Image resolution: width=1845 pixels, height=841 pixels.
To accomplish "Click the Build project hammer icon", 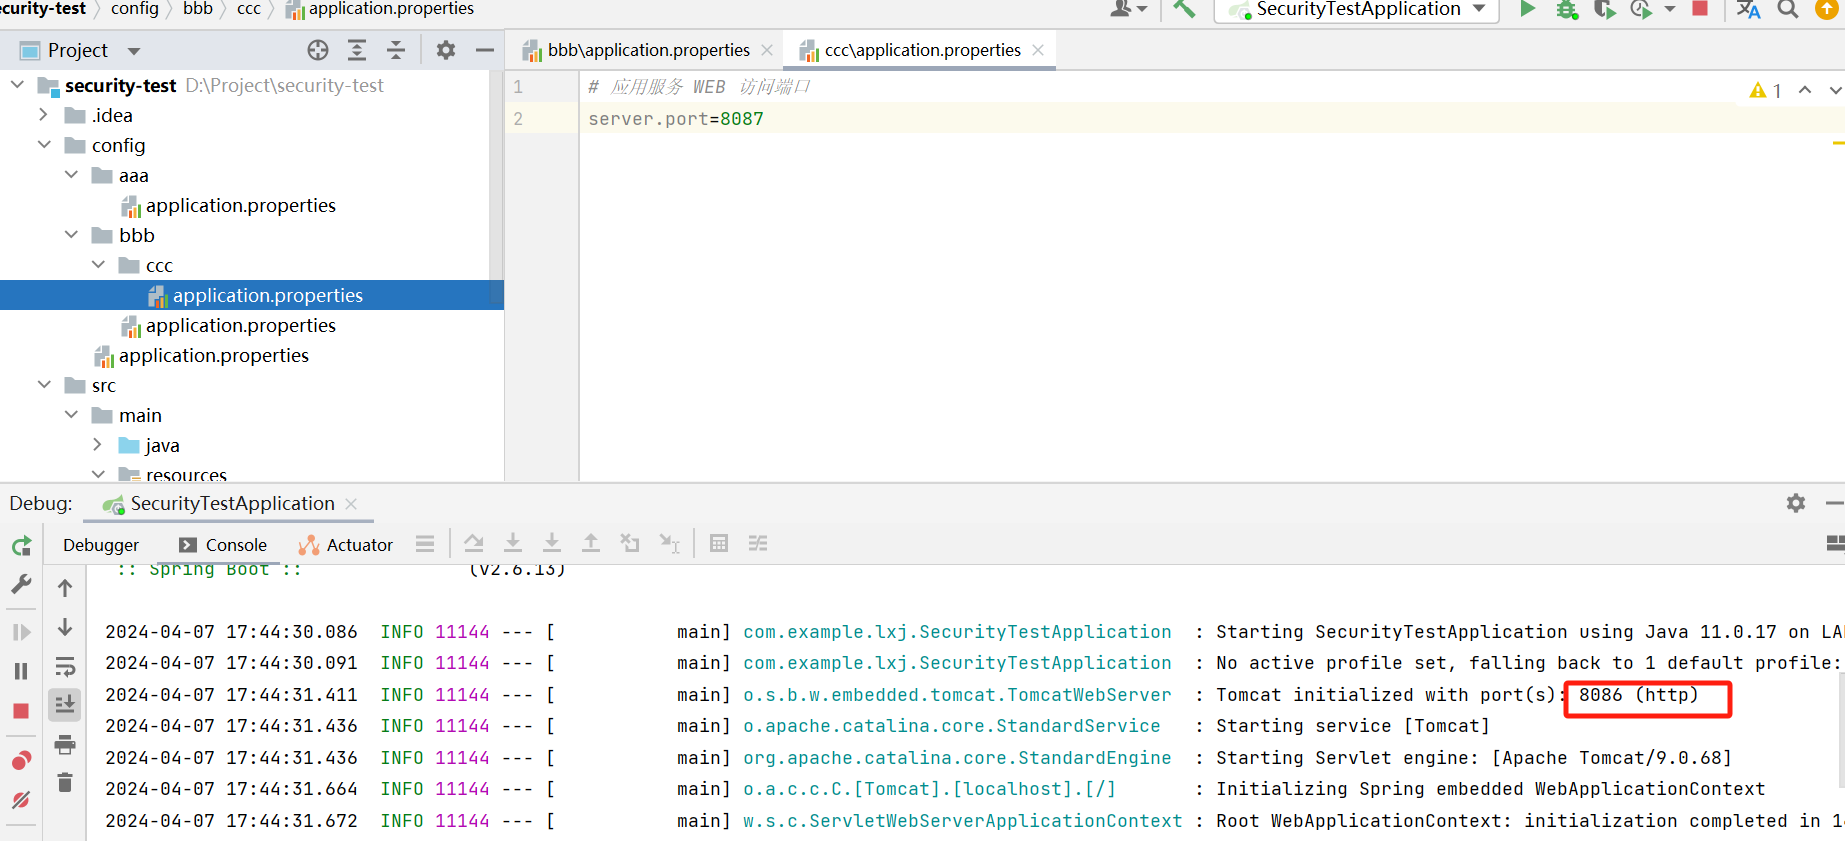I will click(x=1184, y=9).
